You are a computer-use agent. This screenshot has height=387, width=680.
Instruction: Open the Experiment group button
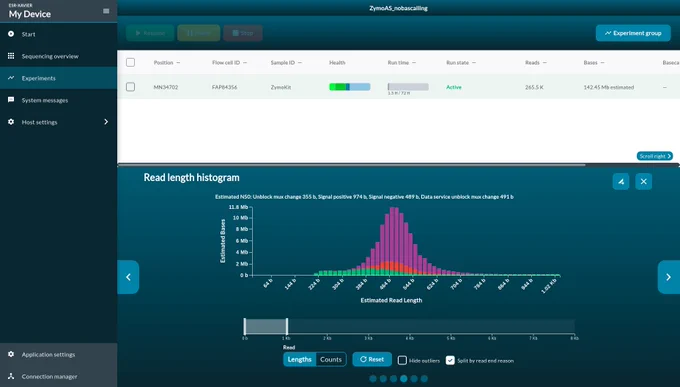633,33
